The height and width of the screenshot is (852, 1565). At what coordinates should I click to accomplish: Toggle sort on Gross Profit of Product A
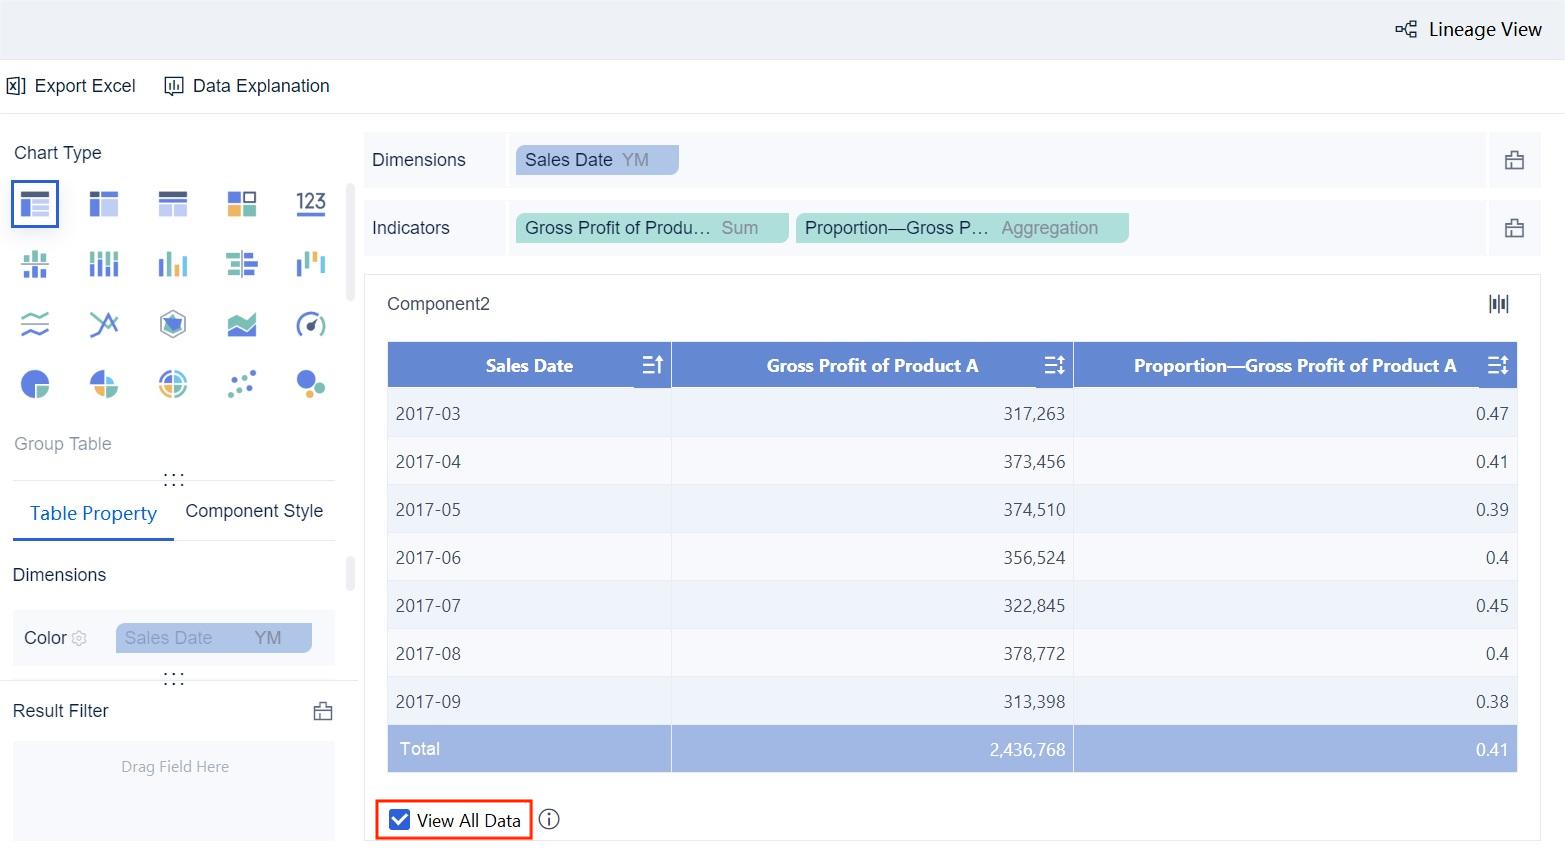pyautogui.click(x=1054, y=366)
